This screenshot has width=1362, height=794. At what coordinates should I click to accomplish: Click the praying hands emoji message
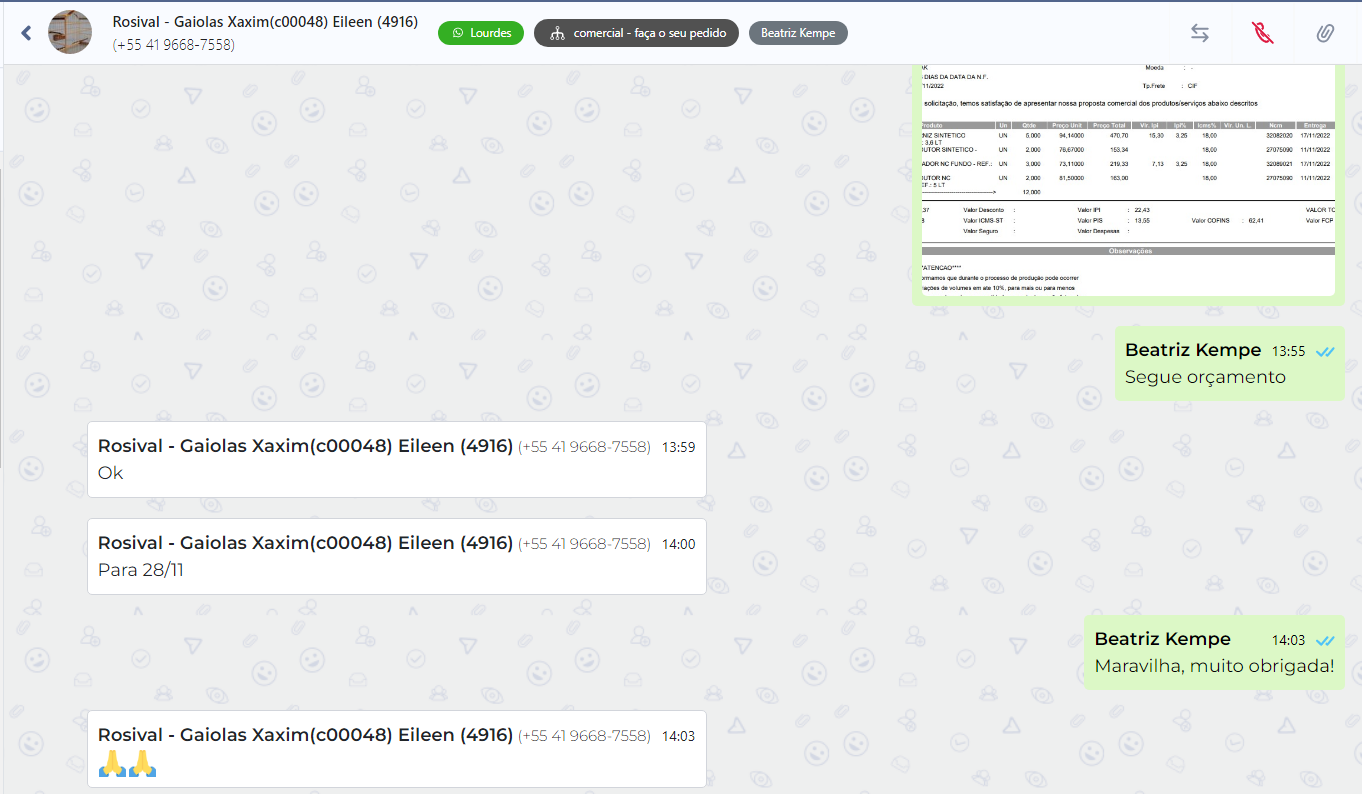click(x=128, y=764)
